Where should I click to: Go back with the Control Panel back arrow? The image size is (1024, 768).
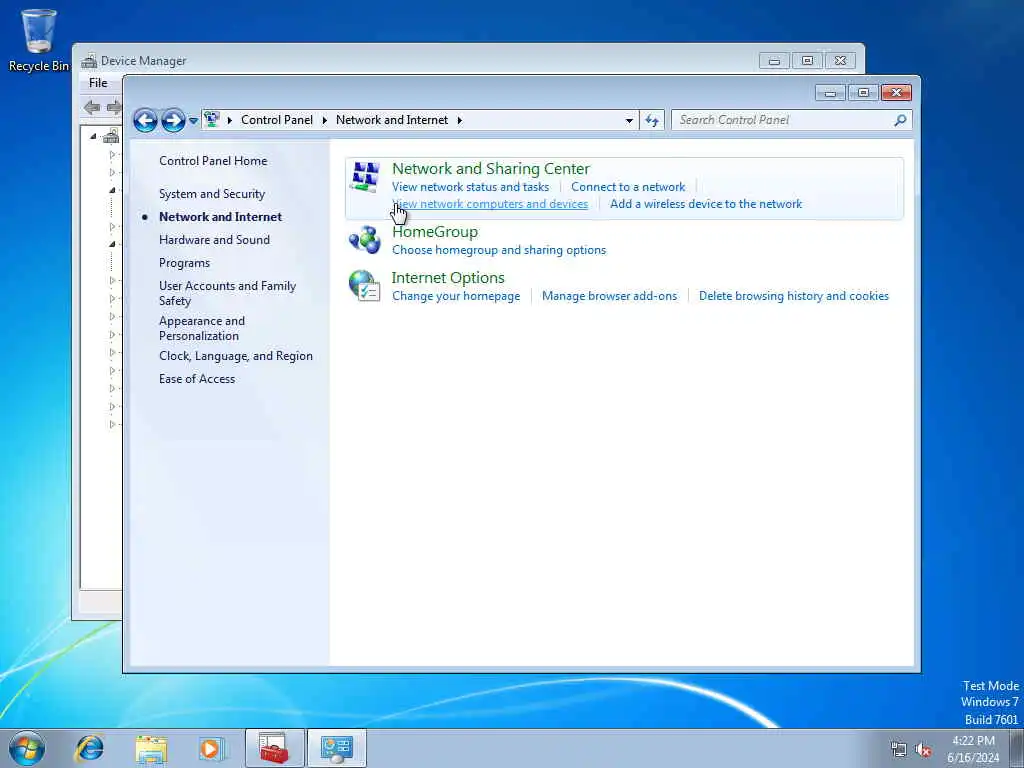click(x=145, y=120)
